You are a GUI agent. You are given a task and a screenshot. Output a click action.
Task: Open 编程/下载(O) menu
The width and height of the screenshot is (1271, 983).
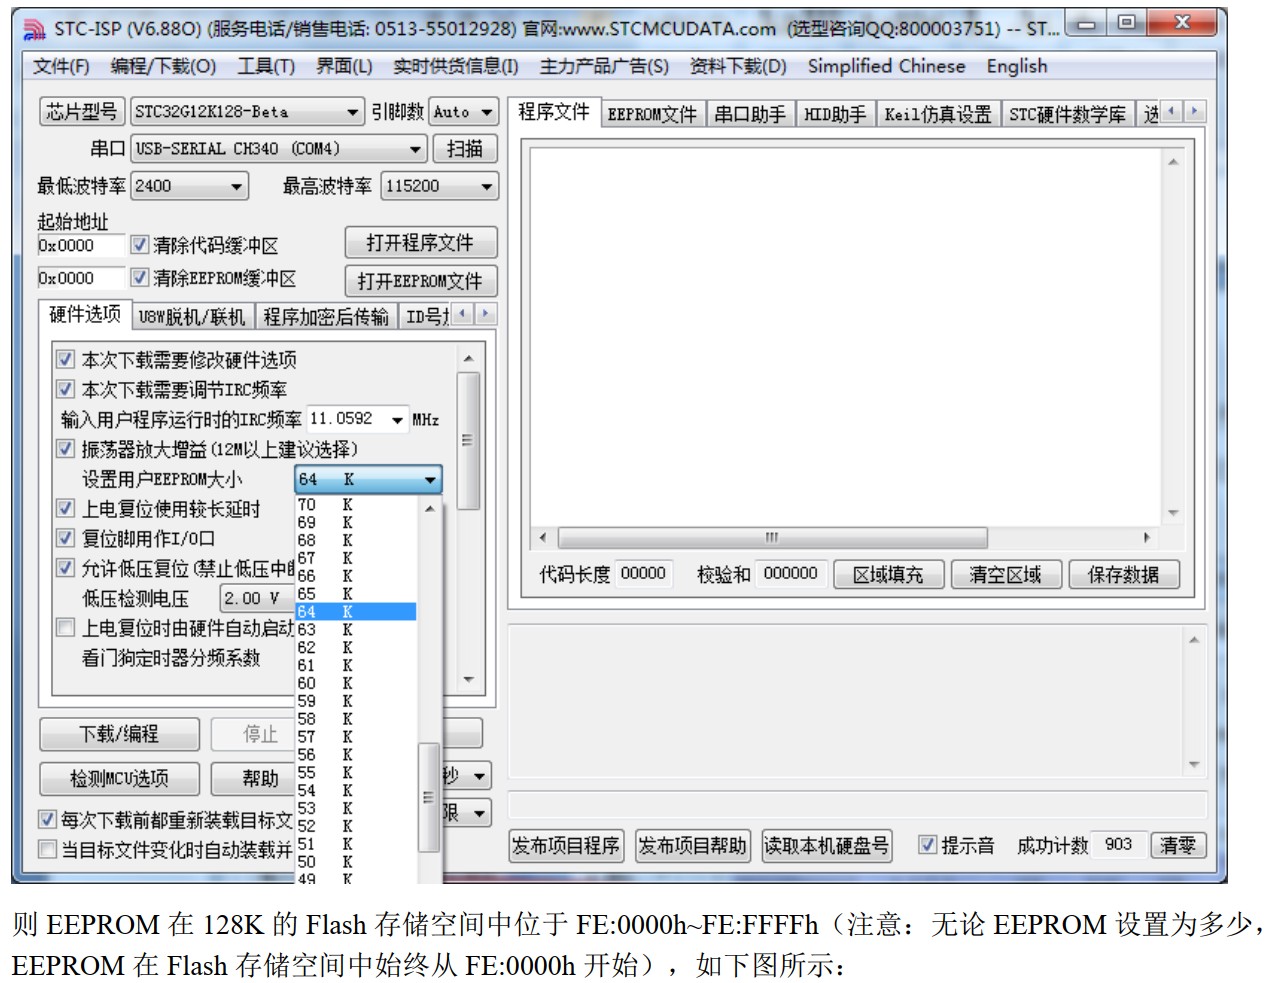click(163, 66)
